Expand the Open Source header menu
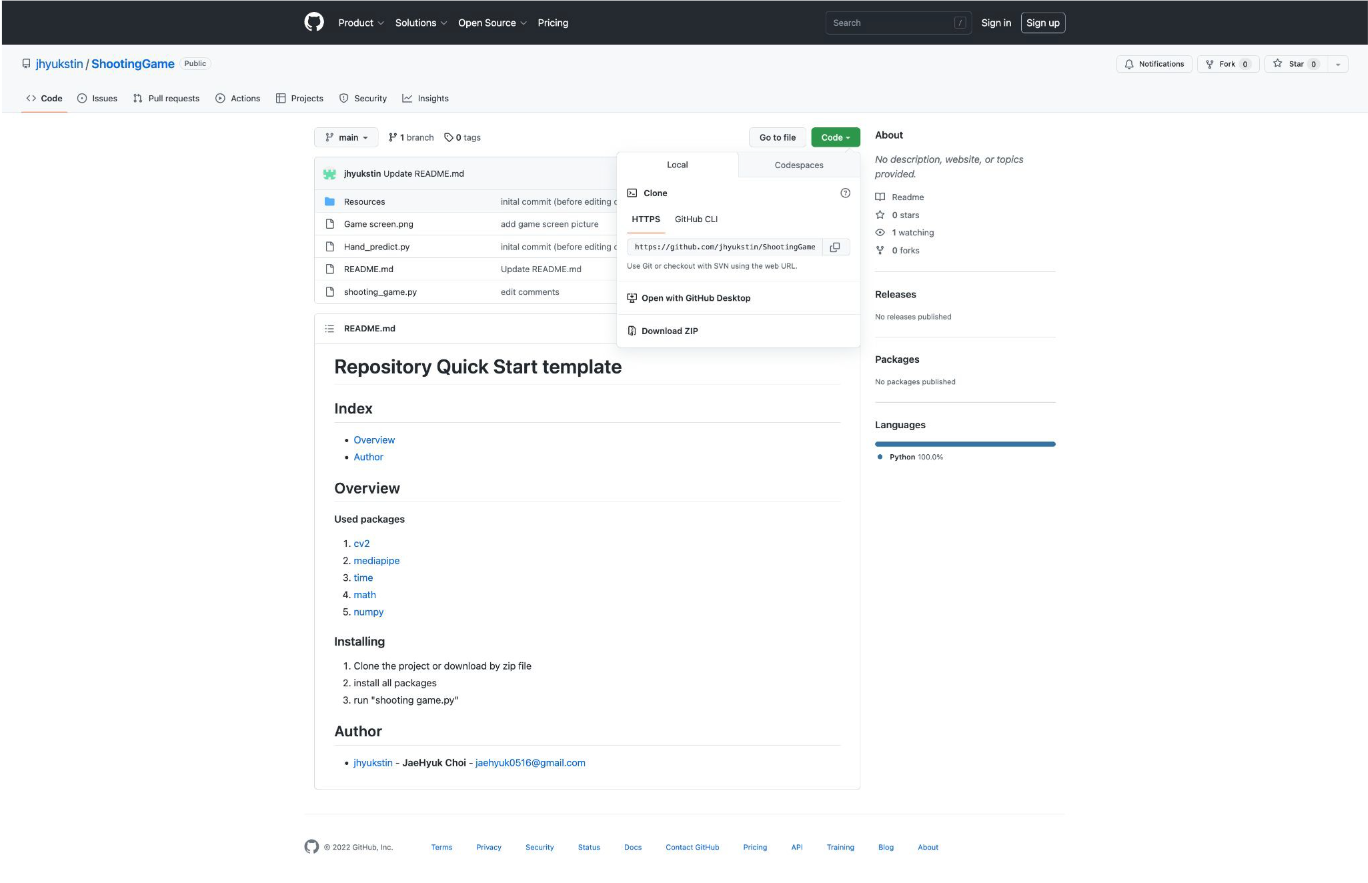This screenshot has height=883, width=1368. click(492, 23)
